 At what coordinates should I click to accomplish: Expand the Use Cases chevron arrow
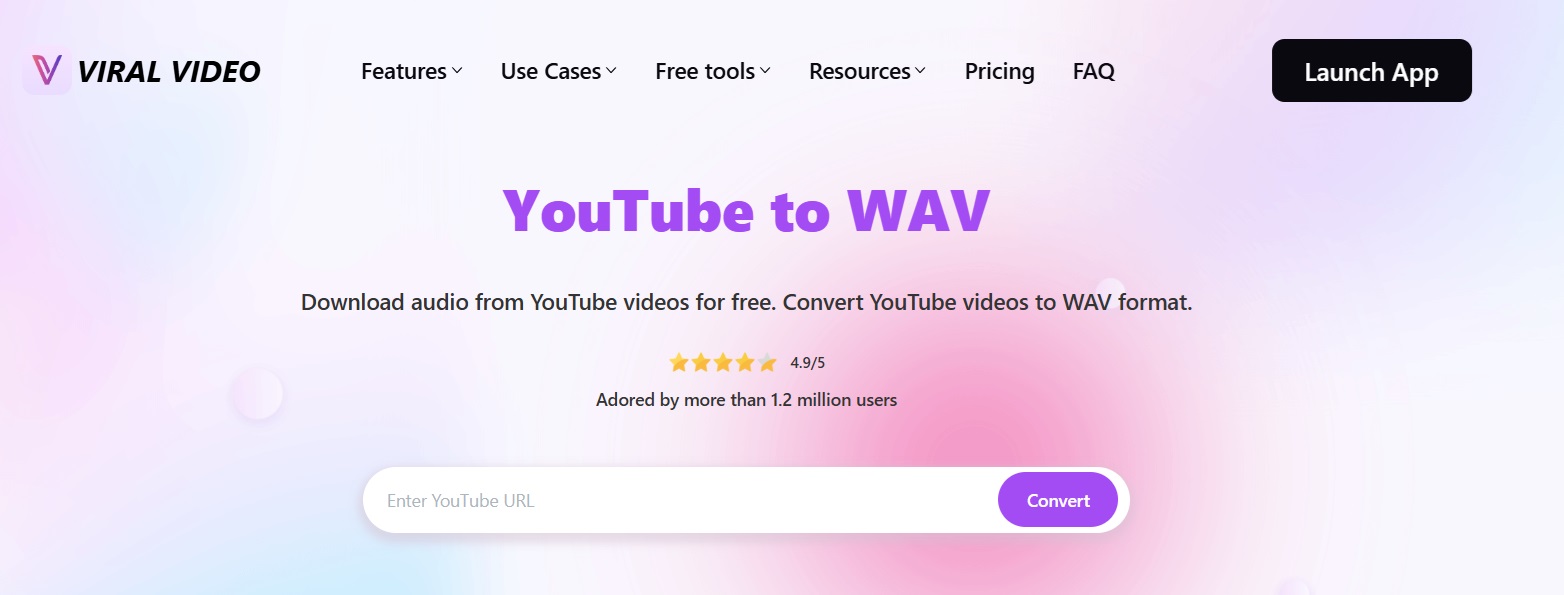611,71
